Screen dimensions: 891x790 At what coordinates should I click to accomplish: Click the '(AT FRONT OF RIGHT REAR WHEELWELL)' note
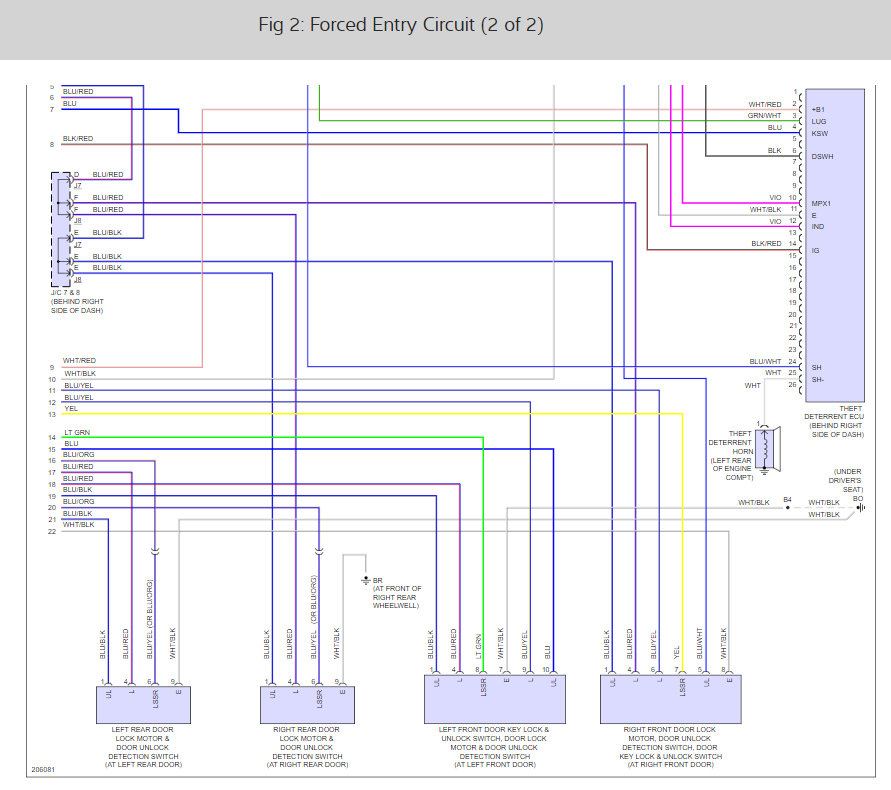click(397, 597)
